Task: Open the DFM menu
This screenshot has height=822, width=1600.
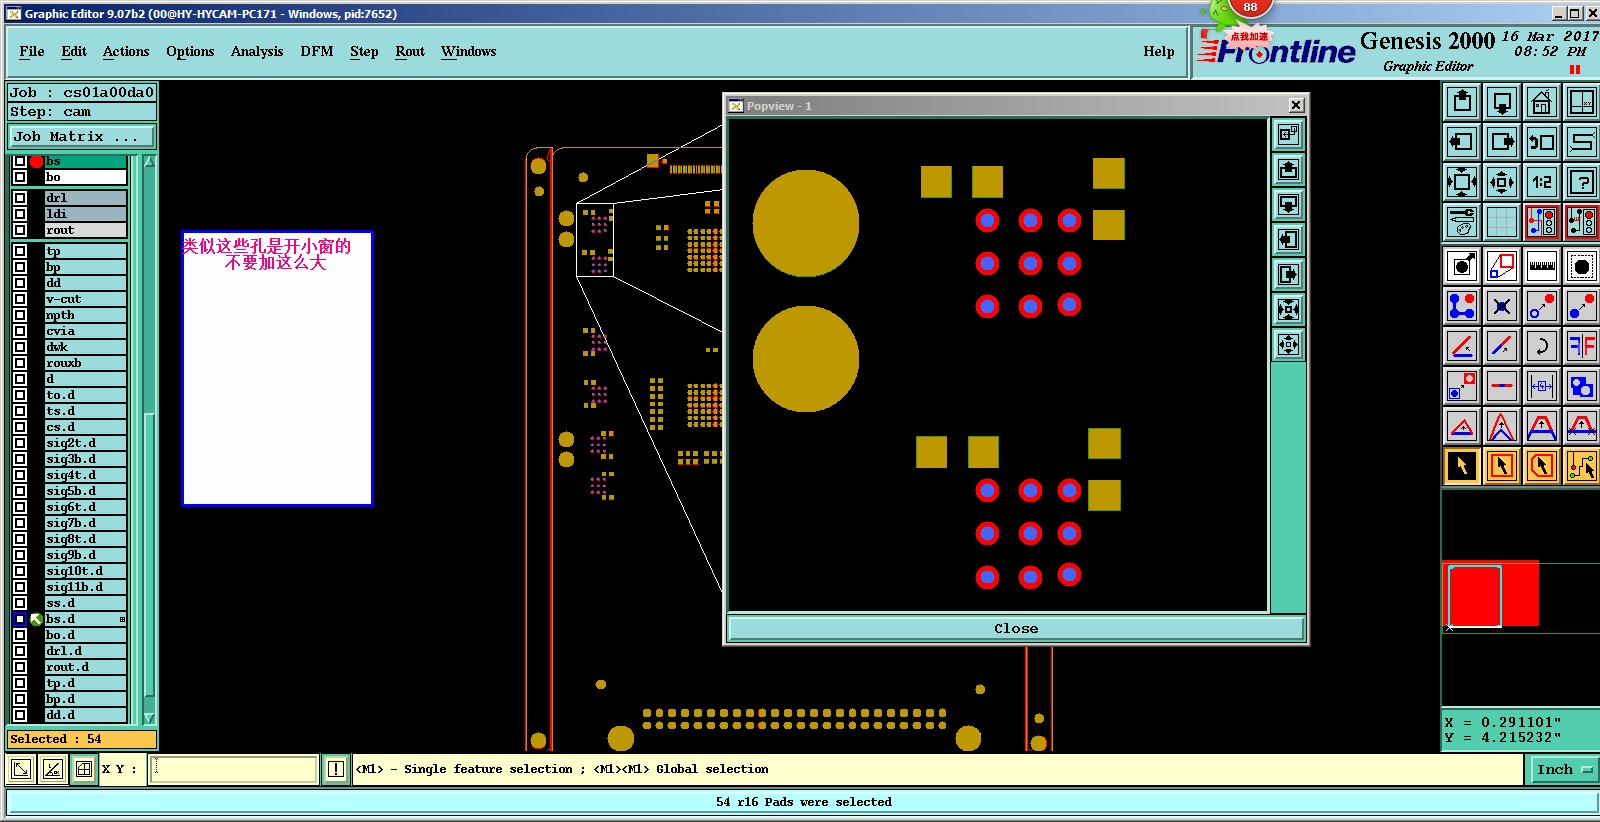Action: 317,51
